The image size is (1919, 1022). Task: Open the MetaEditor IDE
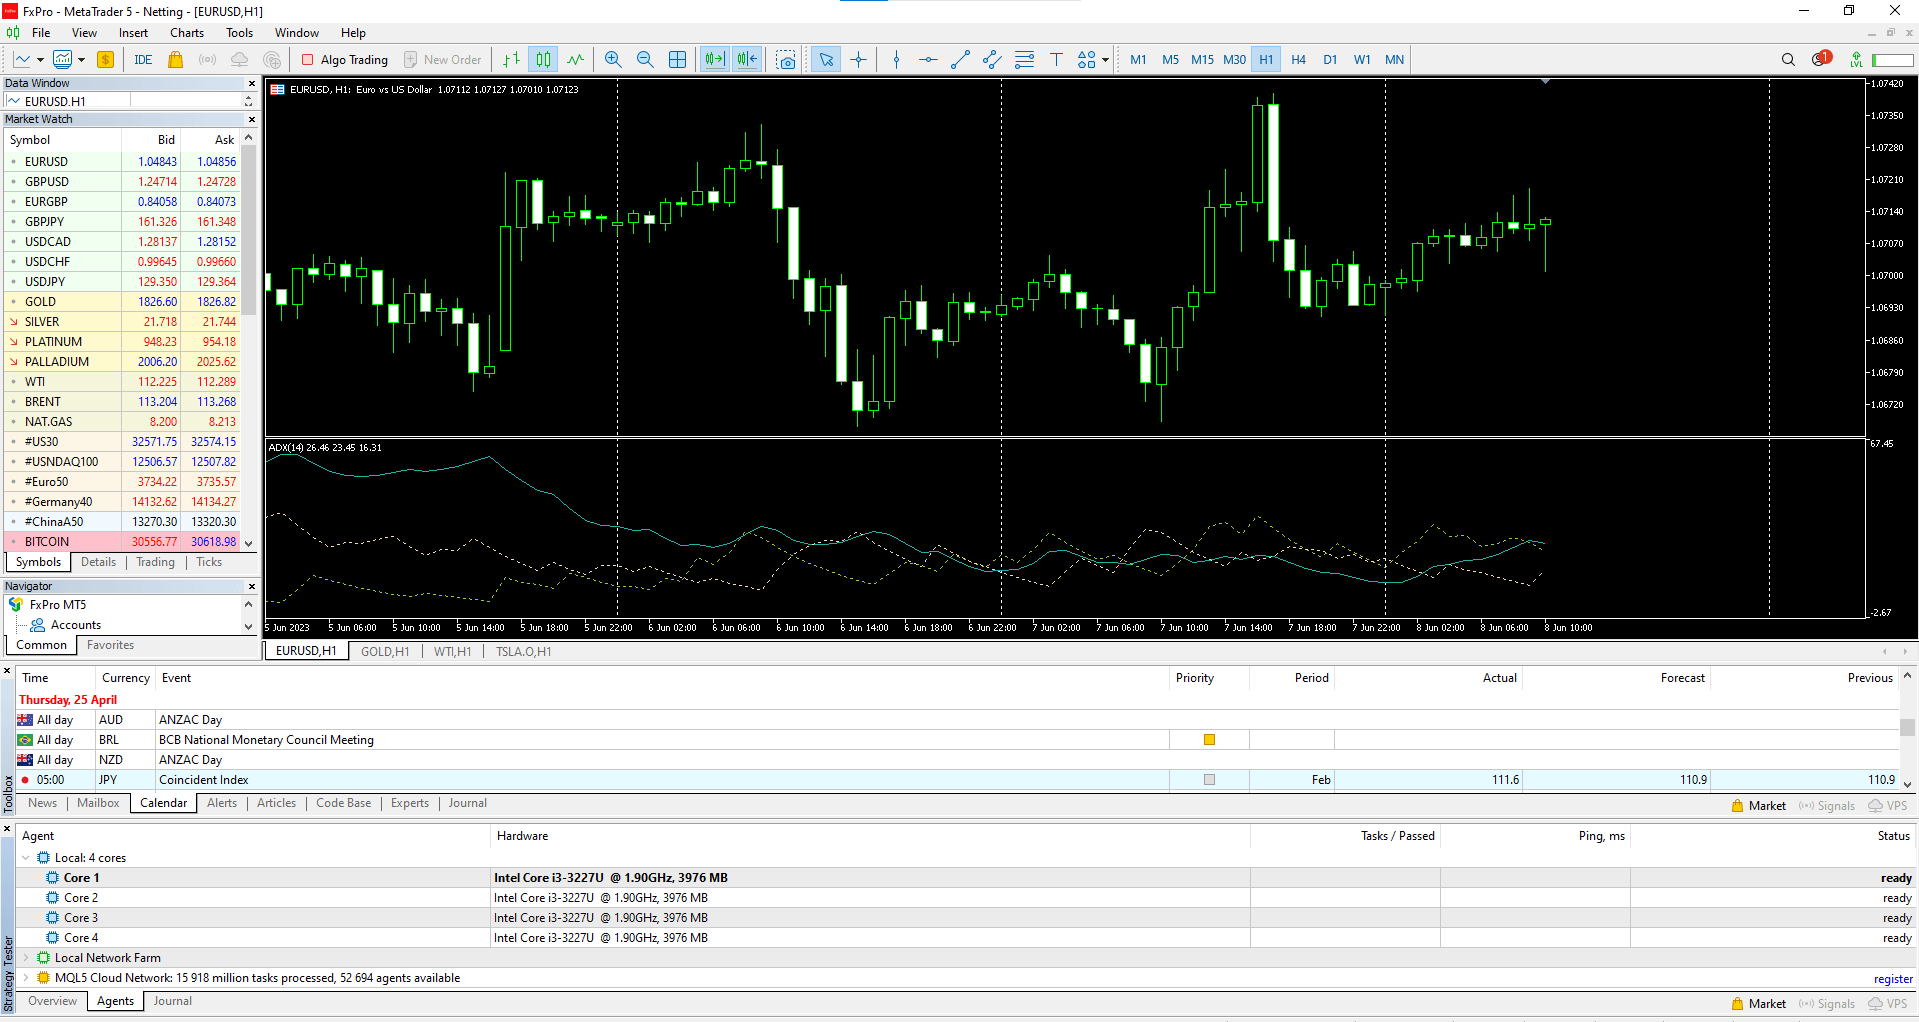pyautogui.click(x=142, y=59)
